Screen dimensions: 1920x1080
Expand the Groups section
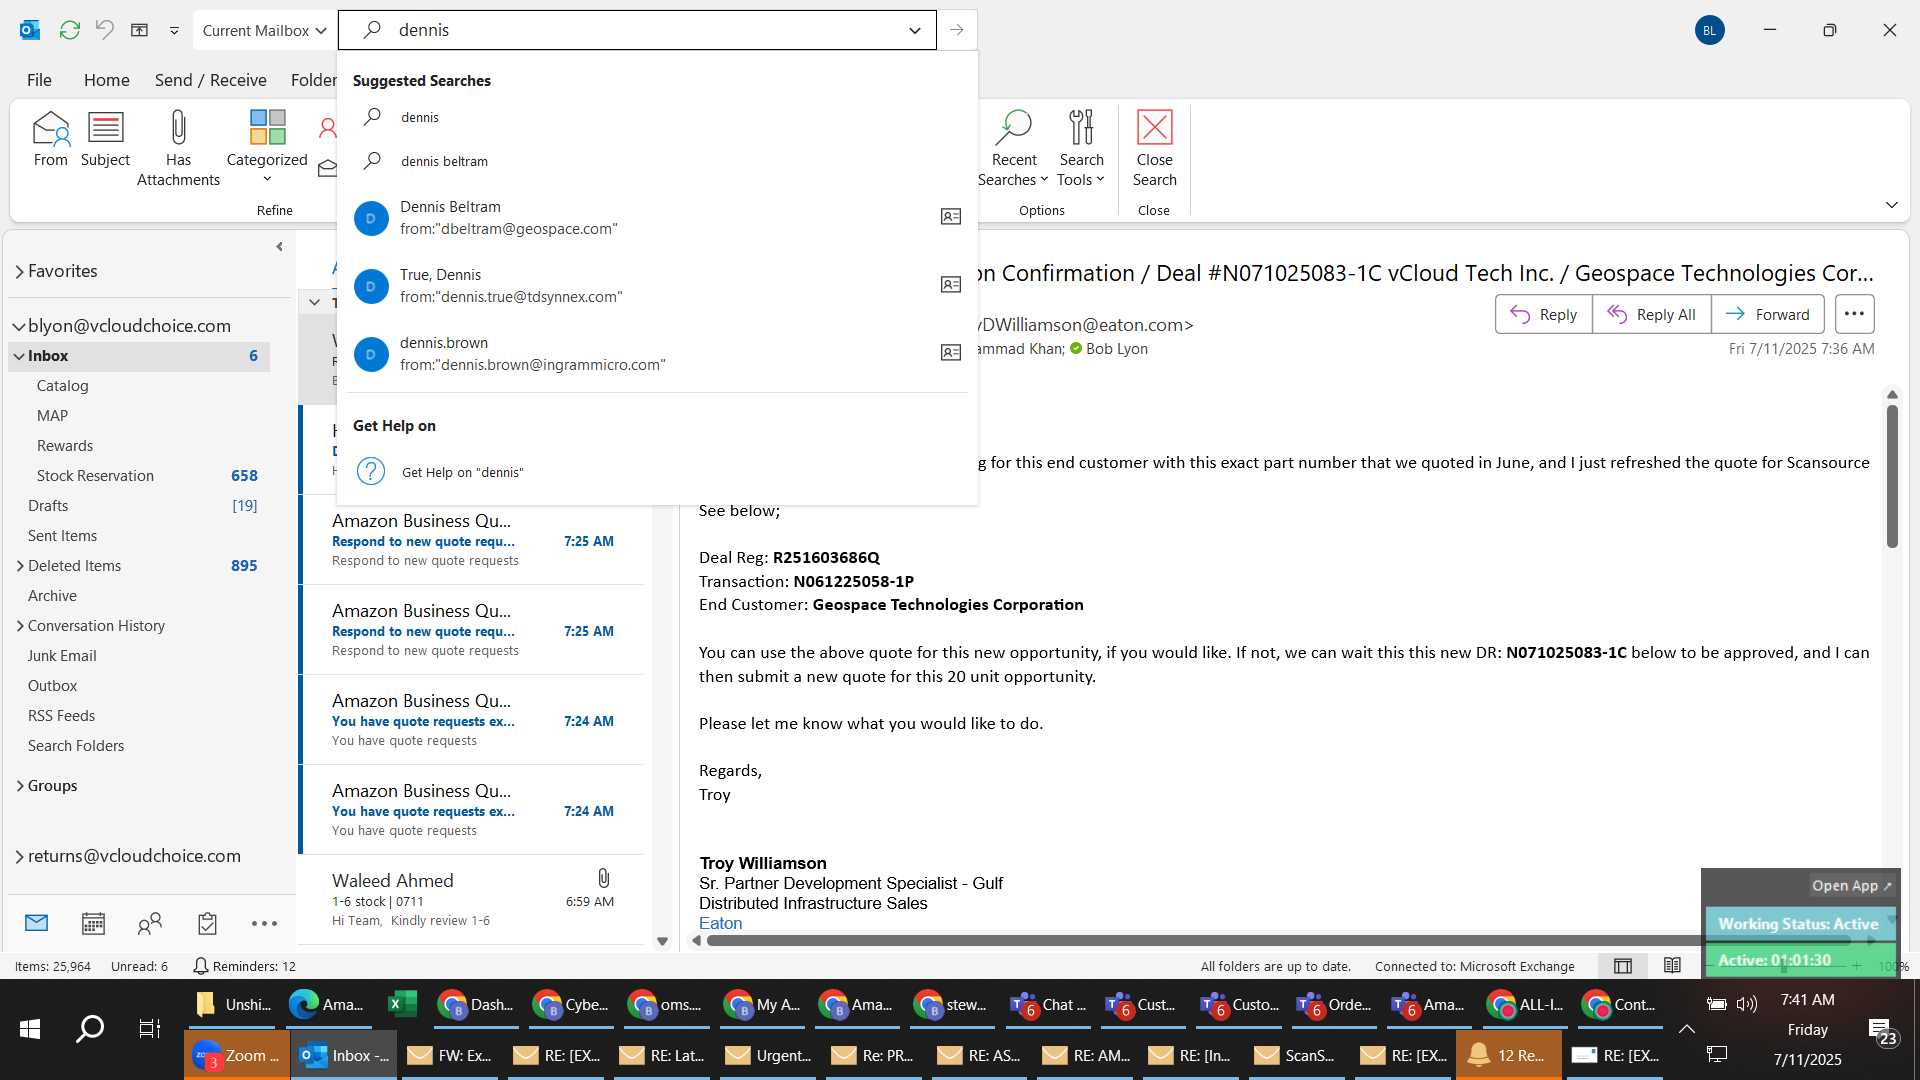point(19,786)
